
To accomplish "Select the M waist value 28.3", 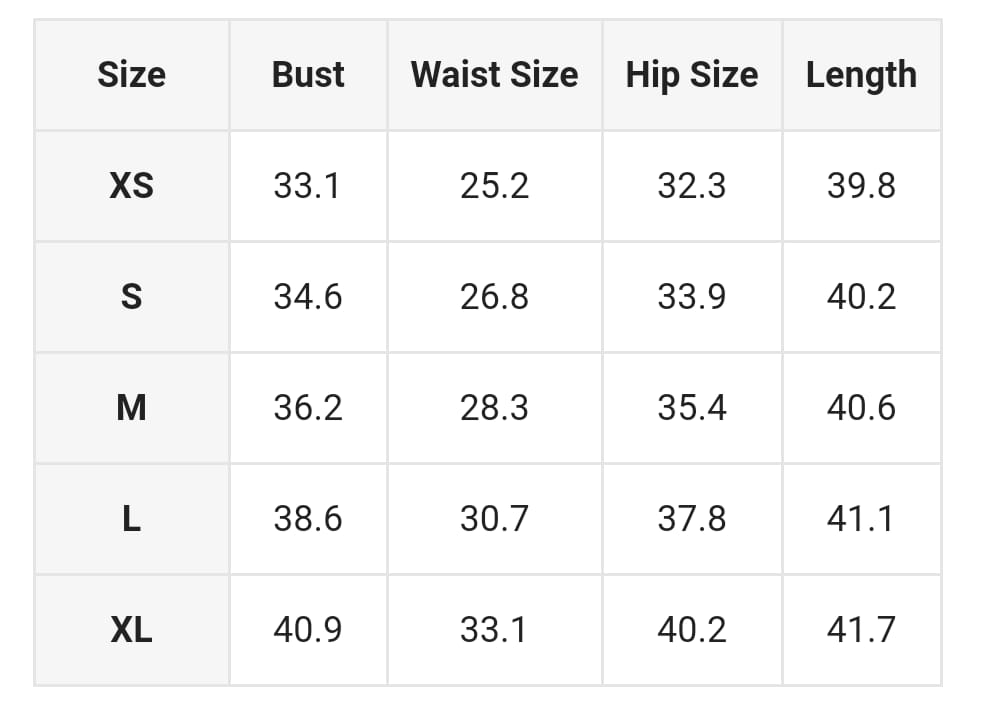I will [x=494, y=408].
